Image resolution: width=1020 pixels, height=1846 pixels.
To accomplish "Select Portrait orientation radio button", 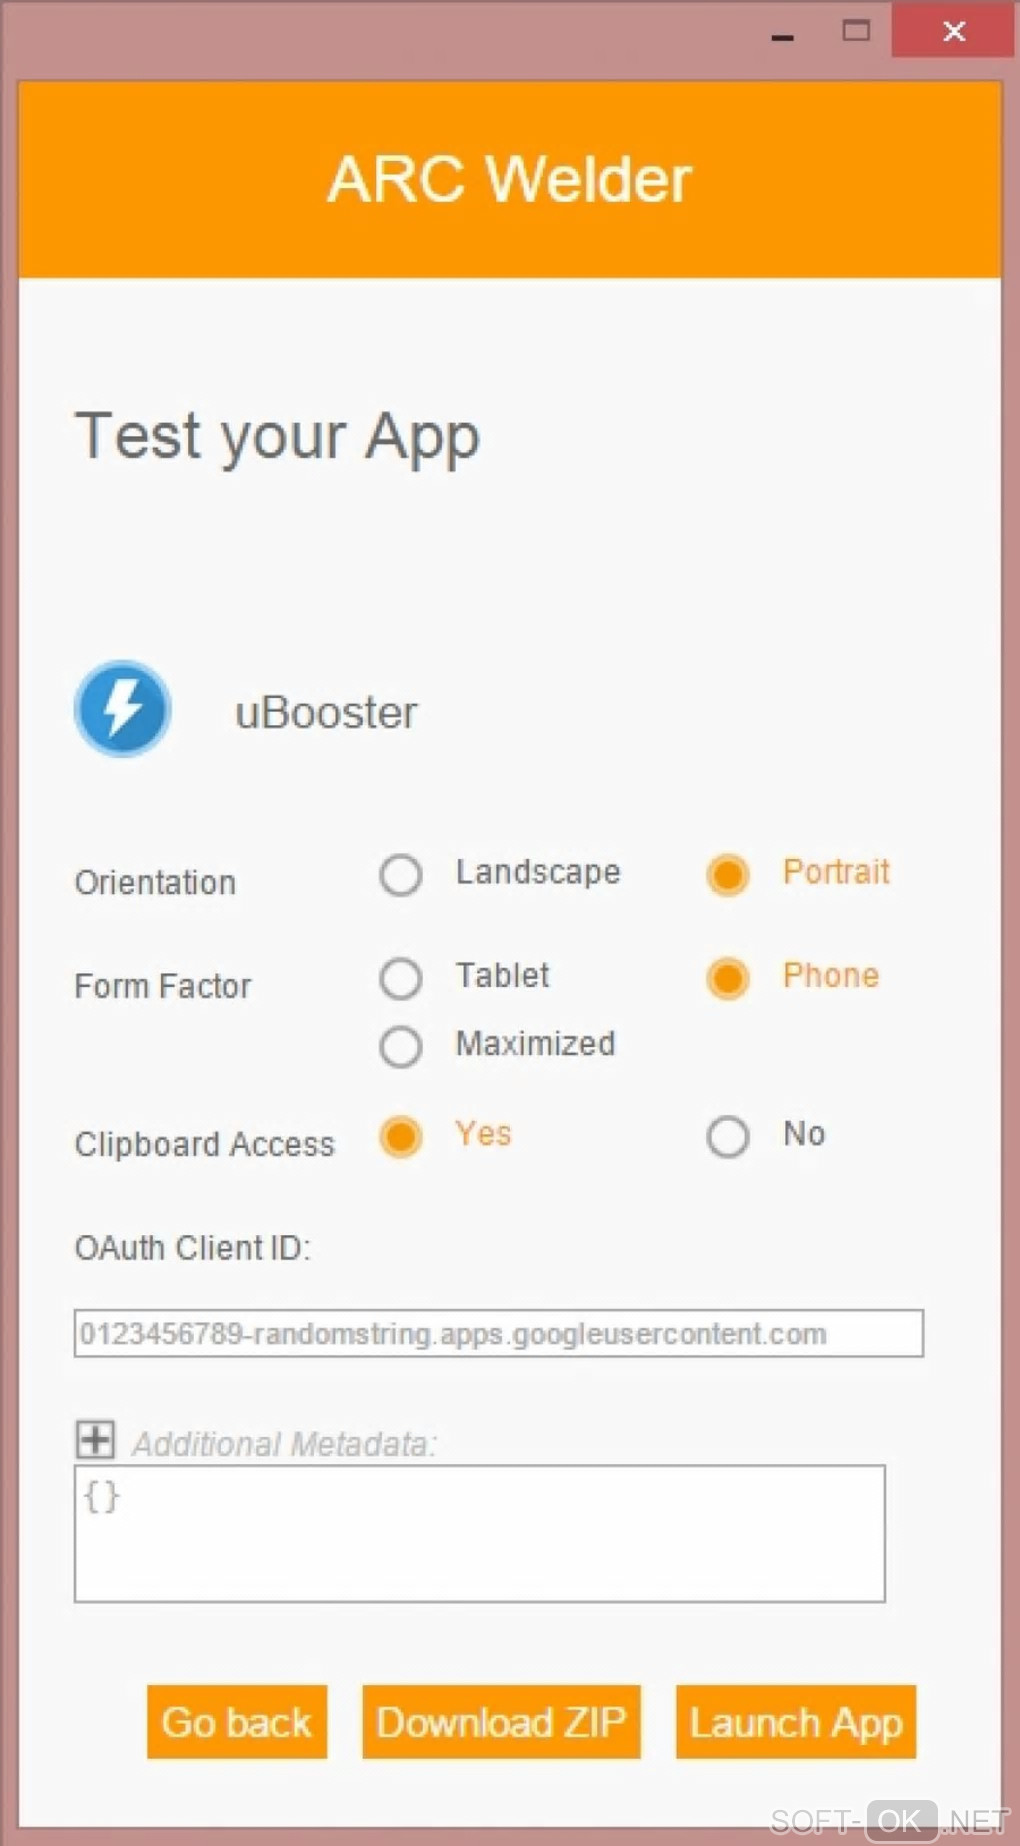I will tap(728, 875).
